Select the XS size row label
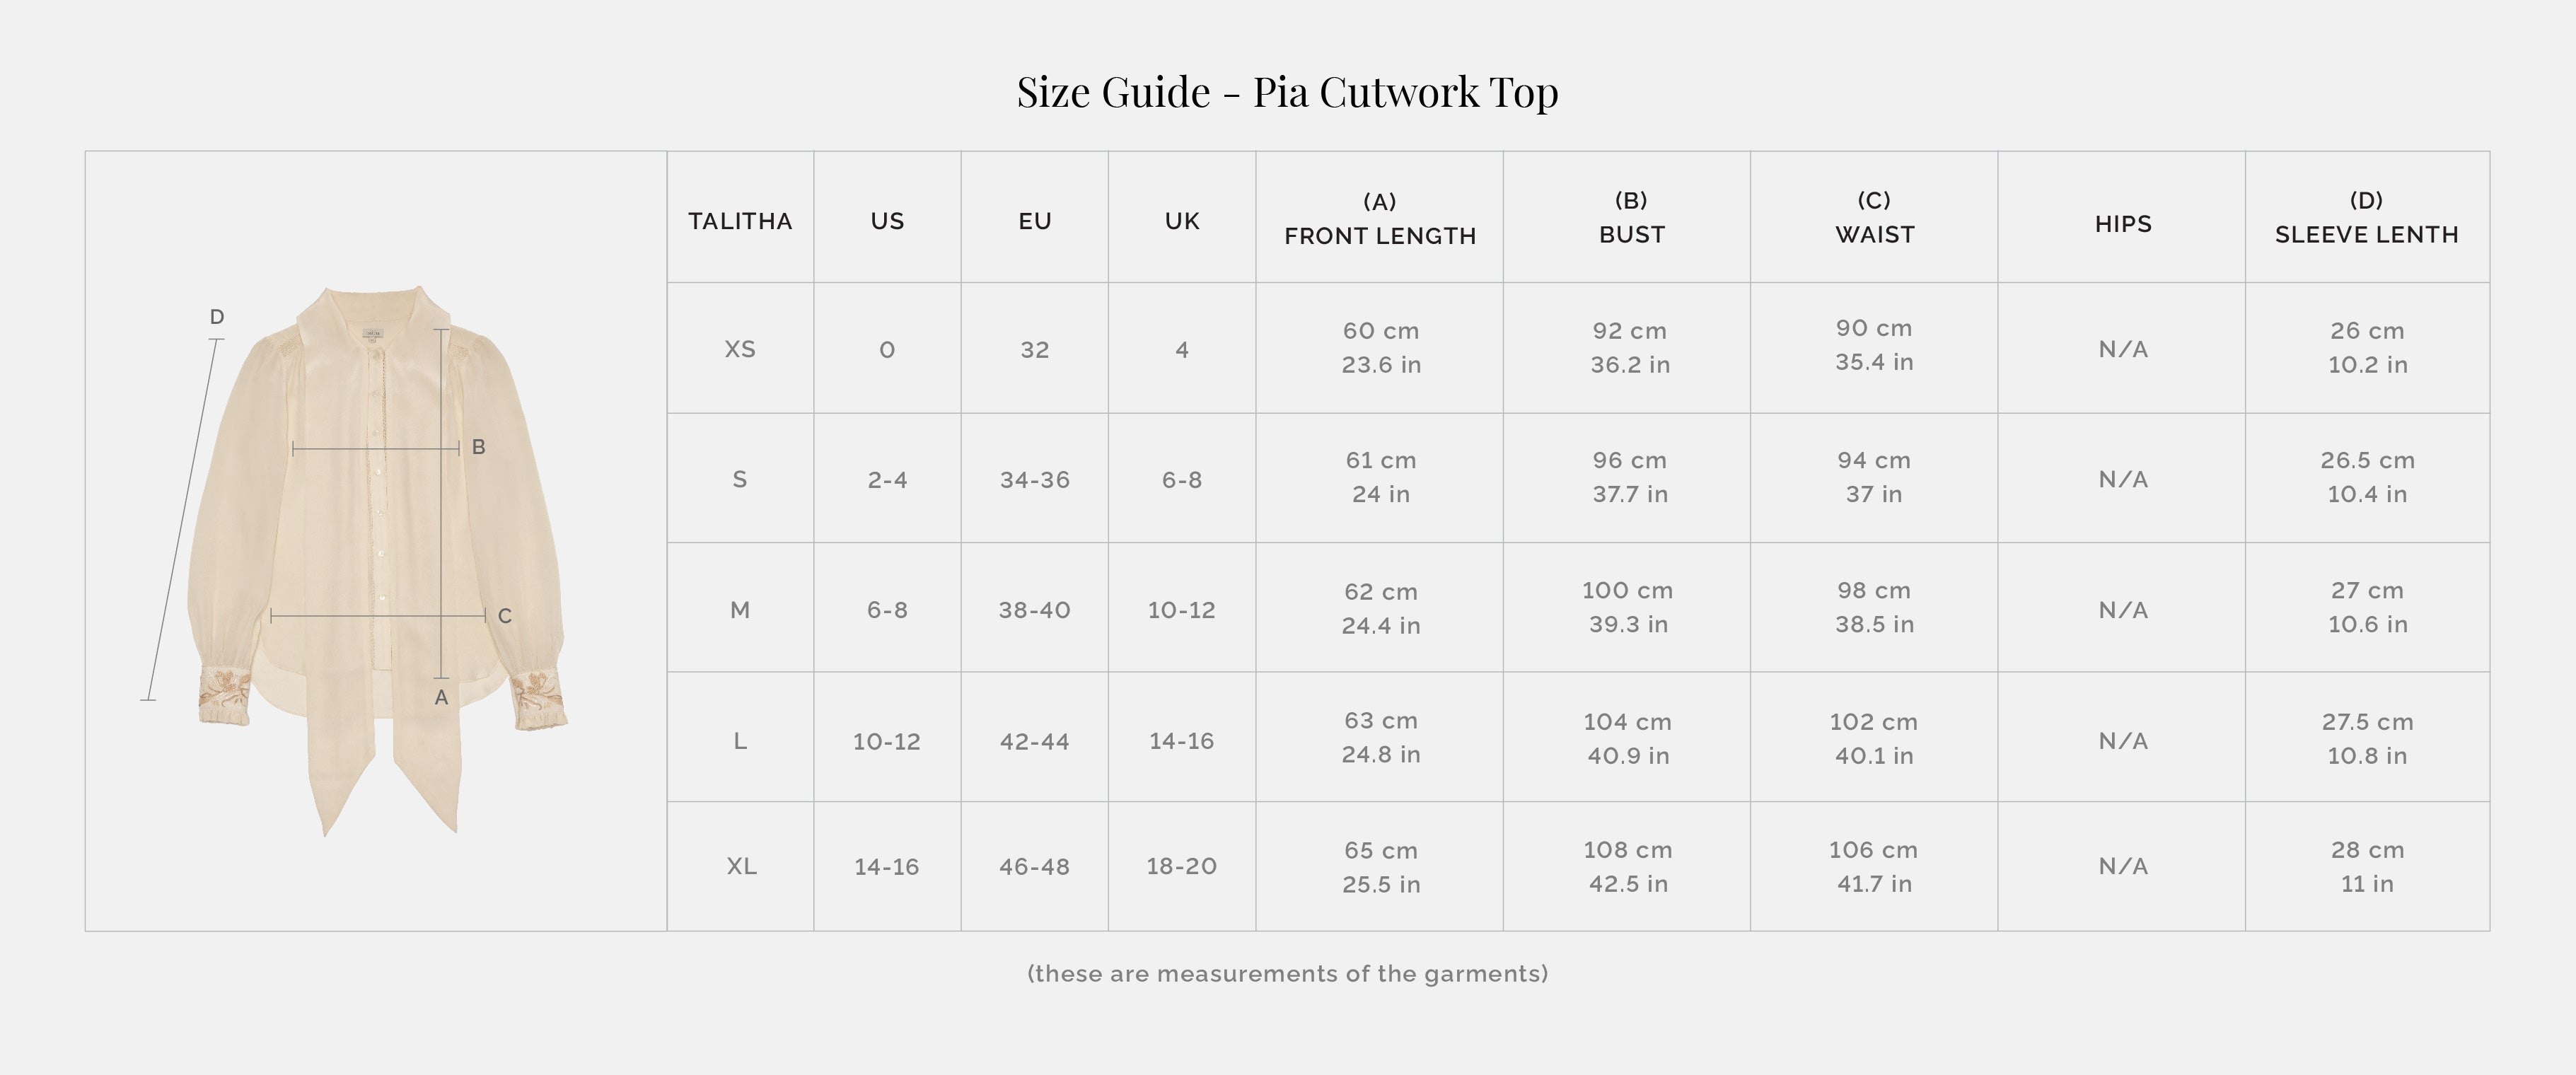2576x1075 pixels. 740,349
